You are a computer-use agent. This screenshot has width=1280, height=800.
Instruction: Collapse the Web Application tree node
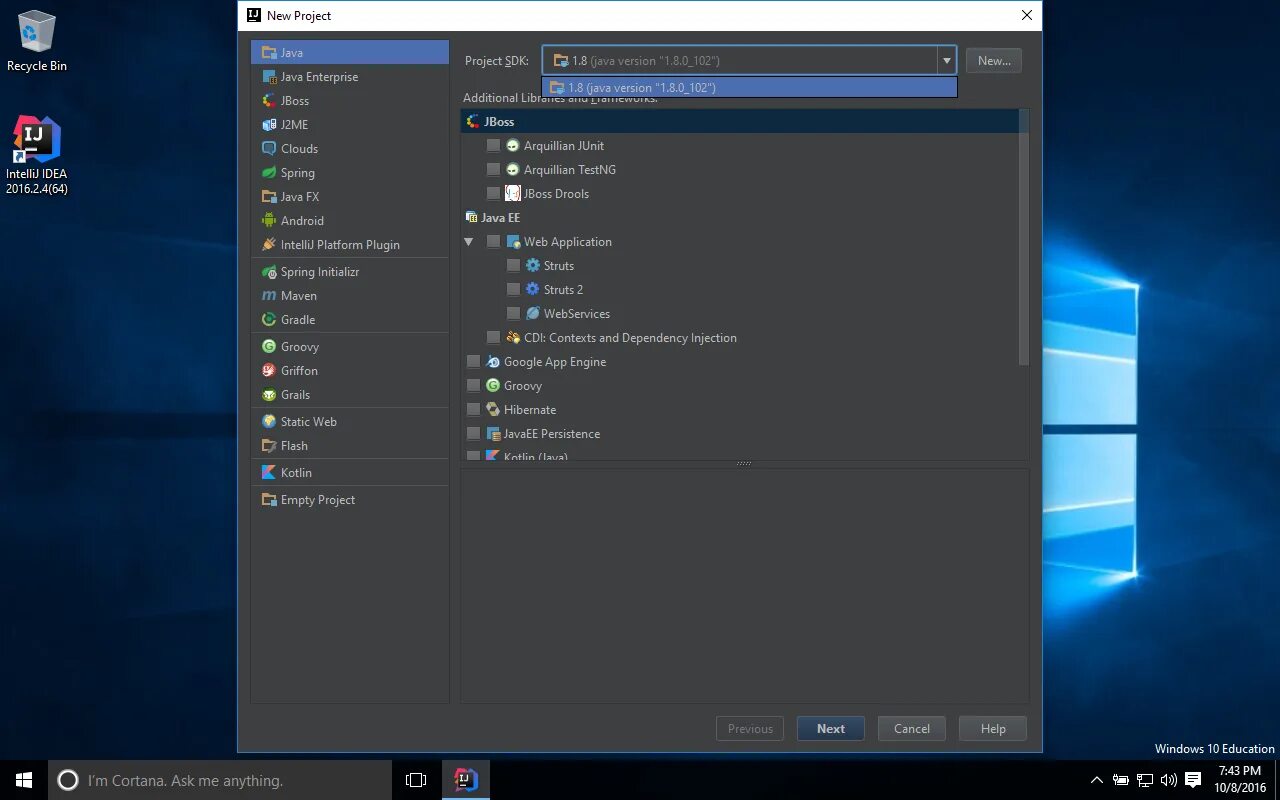(468, 241)
